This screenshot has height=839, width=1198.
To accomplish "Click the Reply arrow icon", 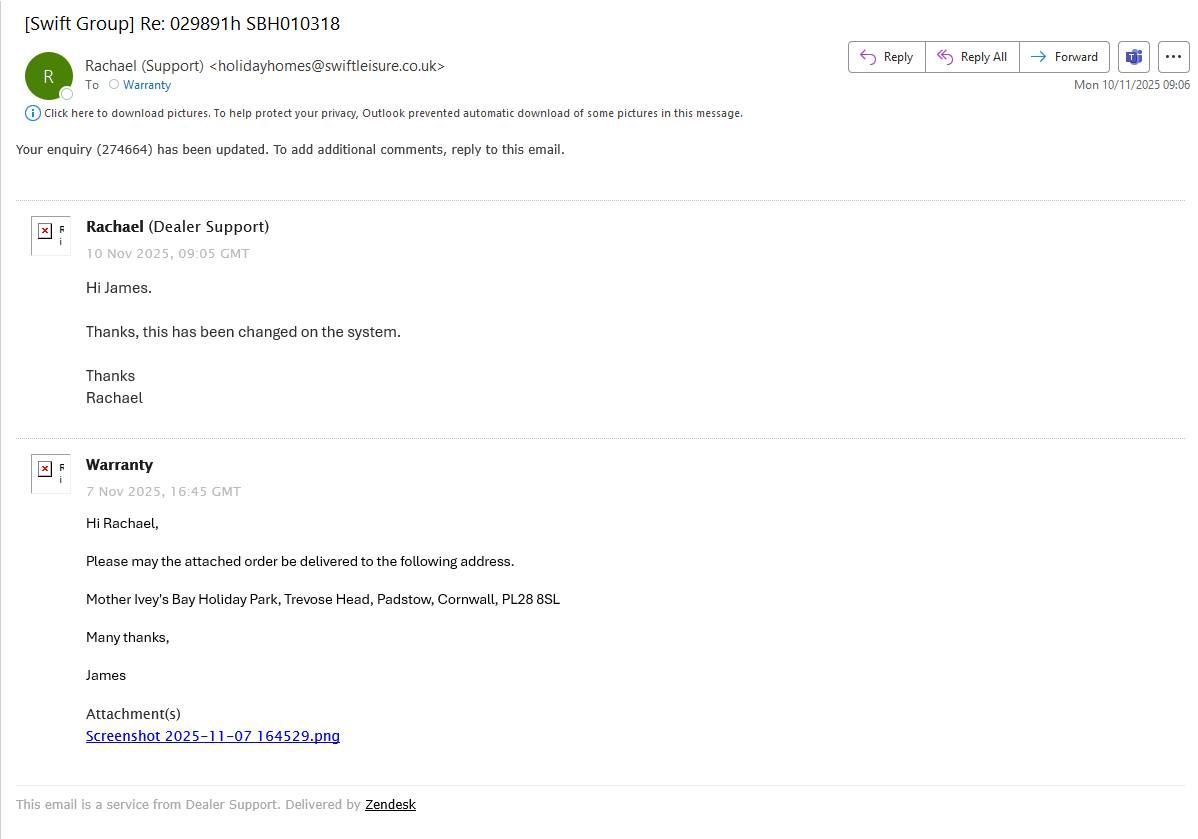I will [868, 57].
